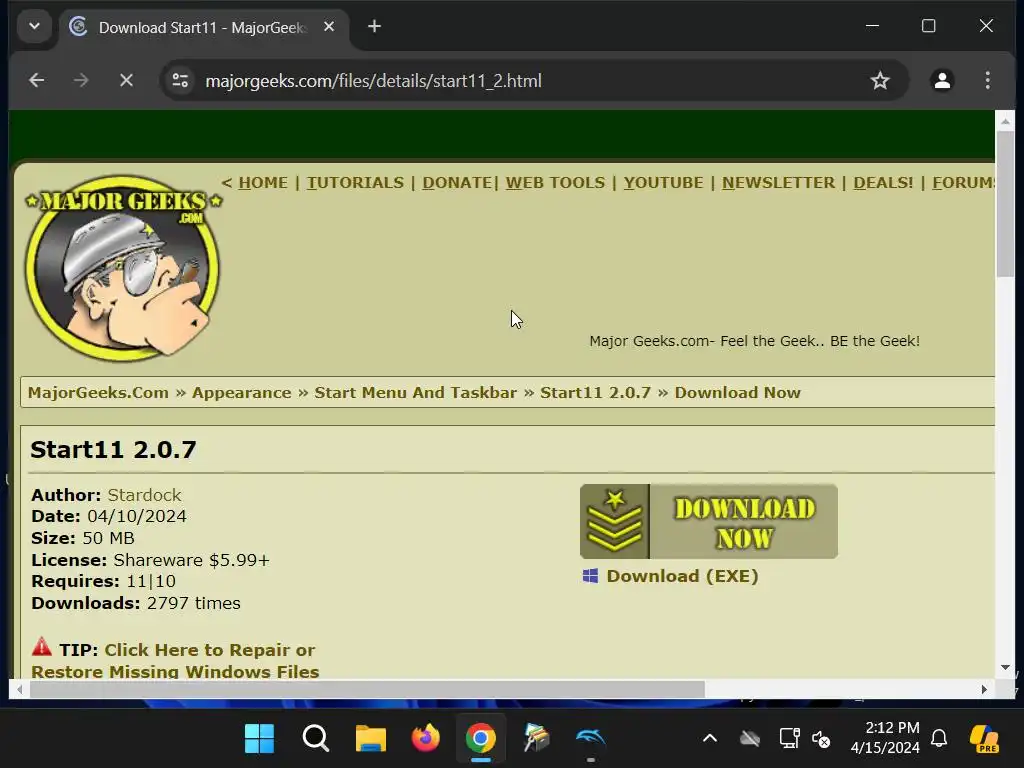Open the HOME navigation link

click(263, 183)
